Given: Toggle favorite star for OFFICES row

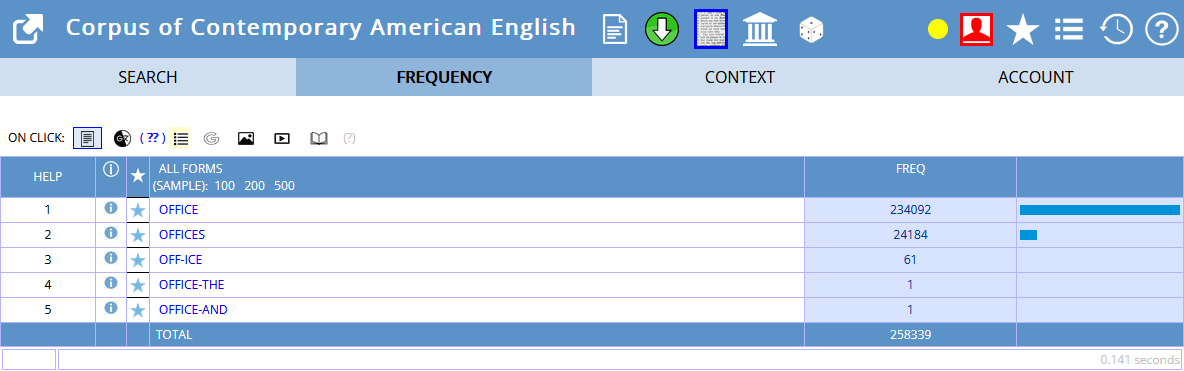Looking at the screenshot, I should pos(137,236).
